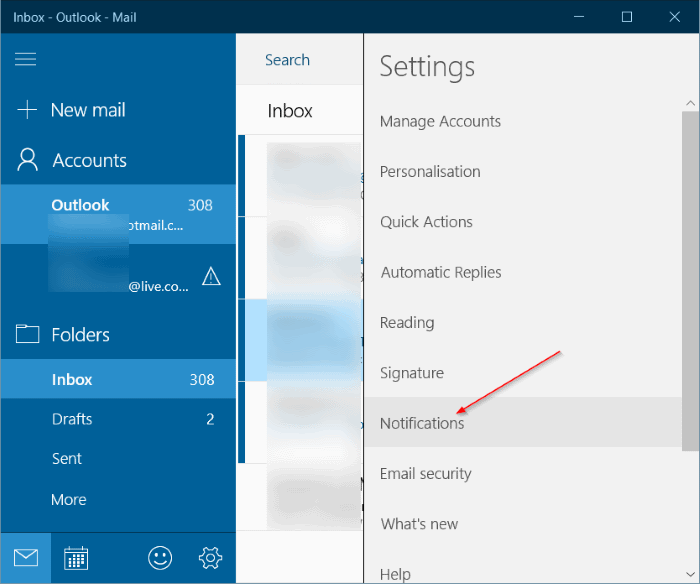Click the Folders folder icon
The width and height of the screenshot is (700, 584).
27,334
